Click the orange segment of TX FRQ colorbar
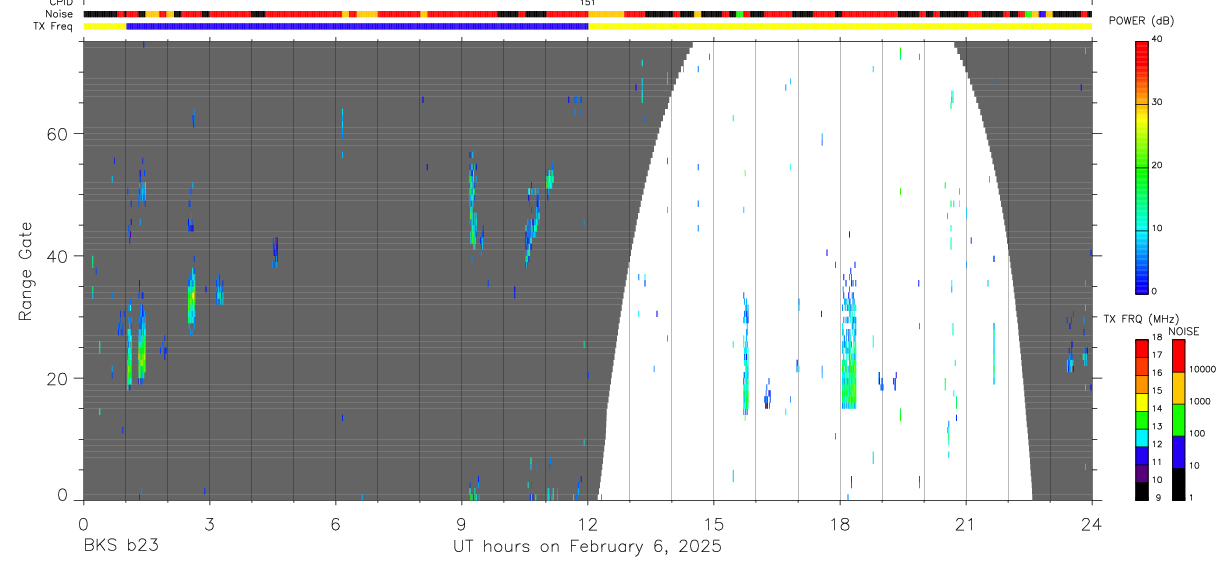 click(1141, 383)
